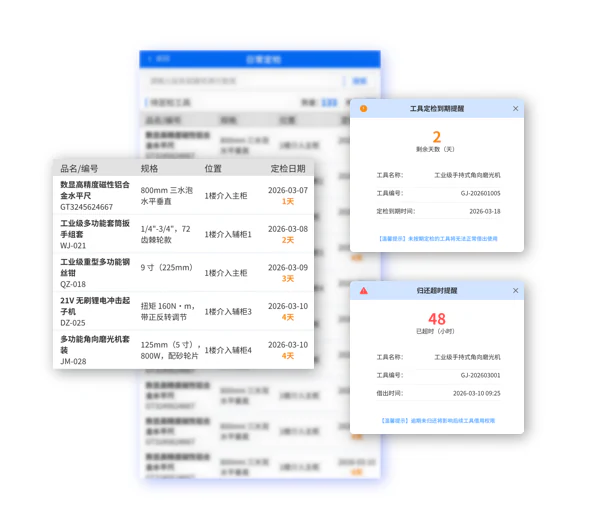Click the red 48 overdue hours number

pos(436,319)
